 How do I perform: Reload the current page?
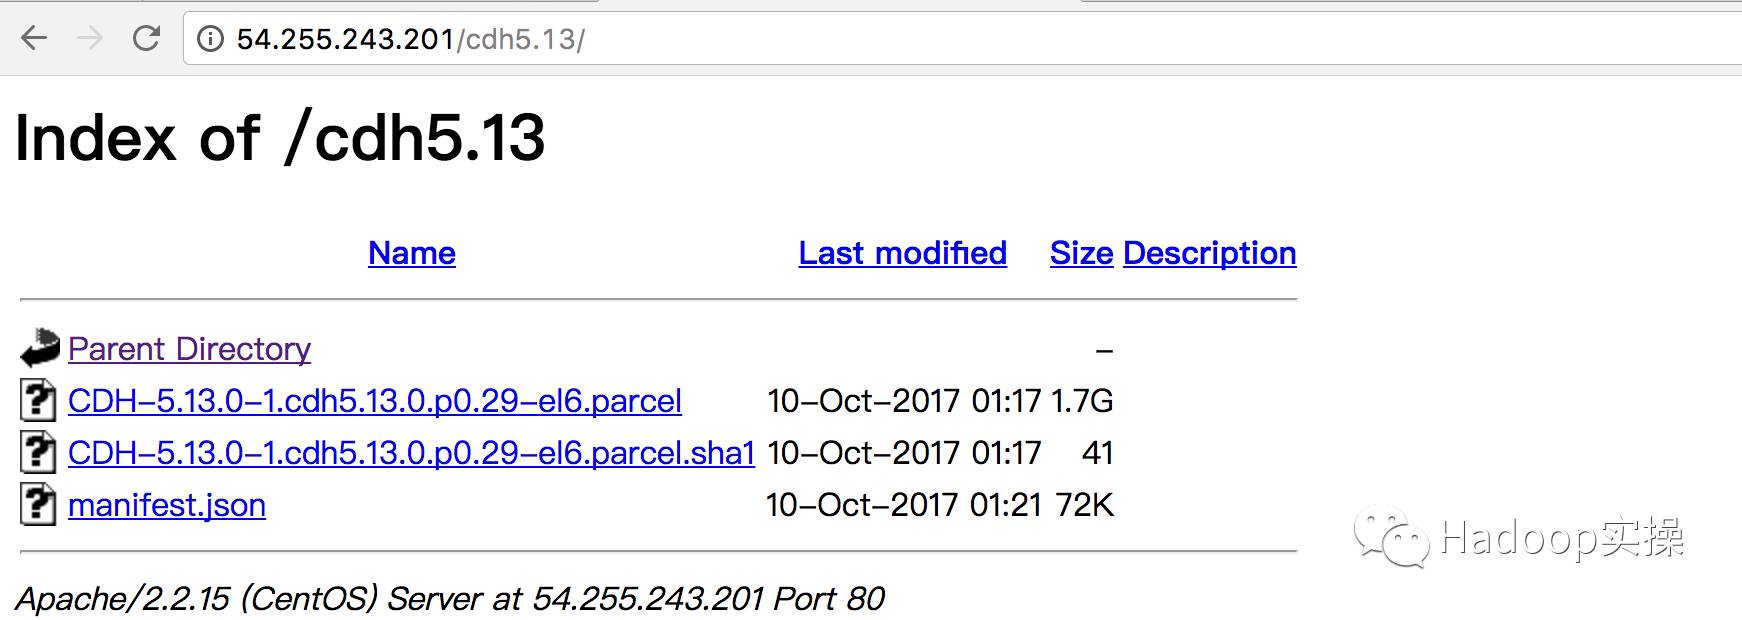click(147, 39)
